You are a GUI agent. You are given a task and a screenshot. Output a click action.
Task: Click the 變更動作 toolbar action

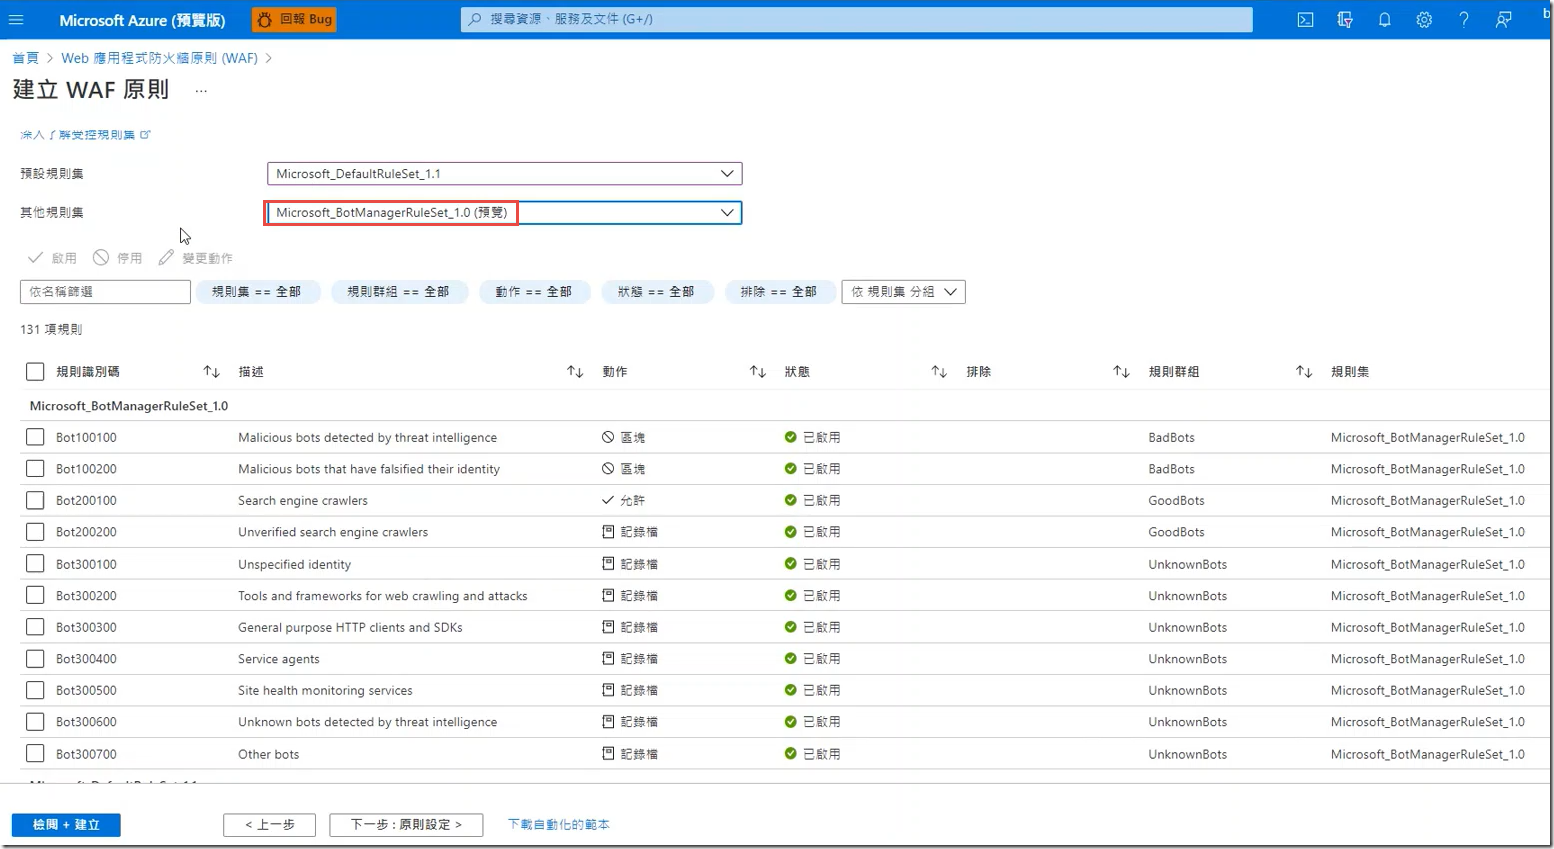196,258
